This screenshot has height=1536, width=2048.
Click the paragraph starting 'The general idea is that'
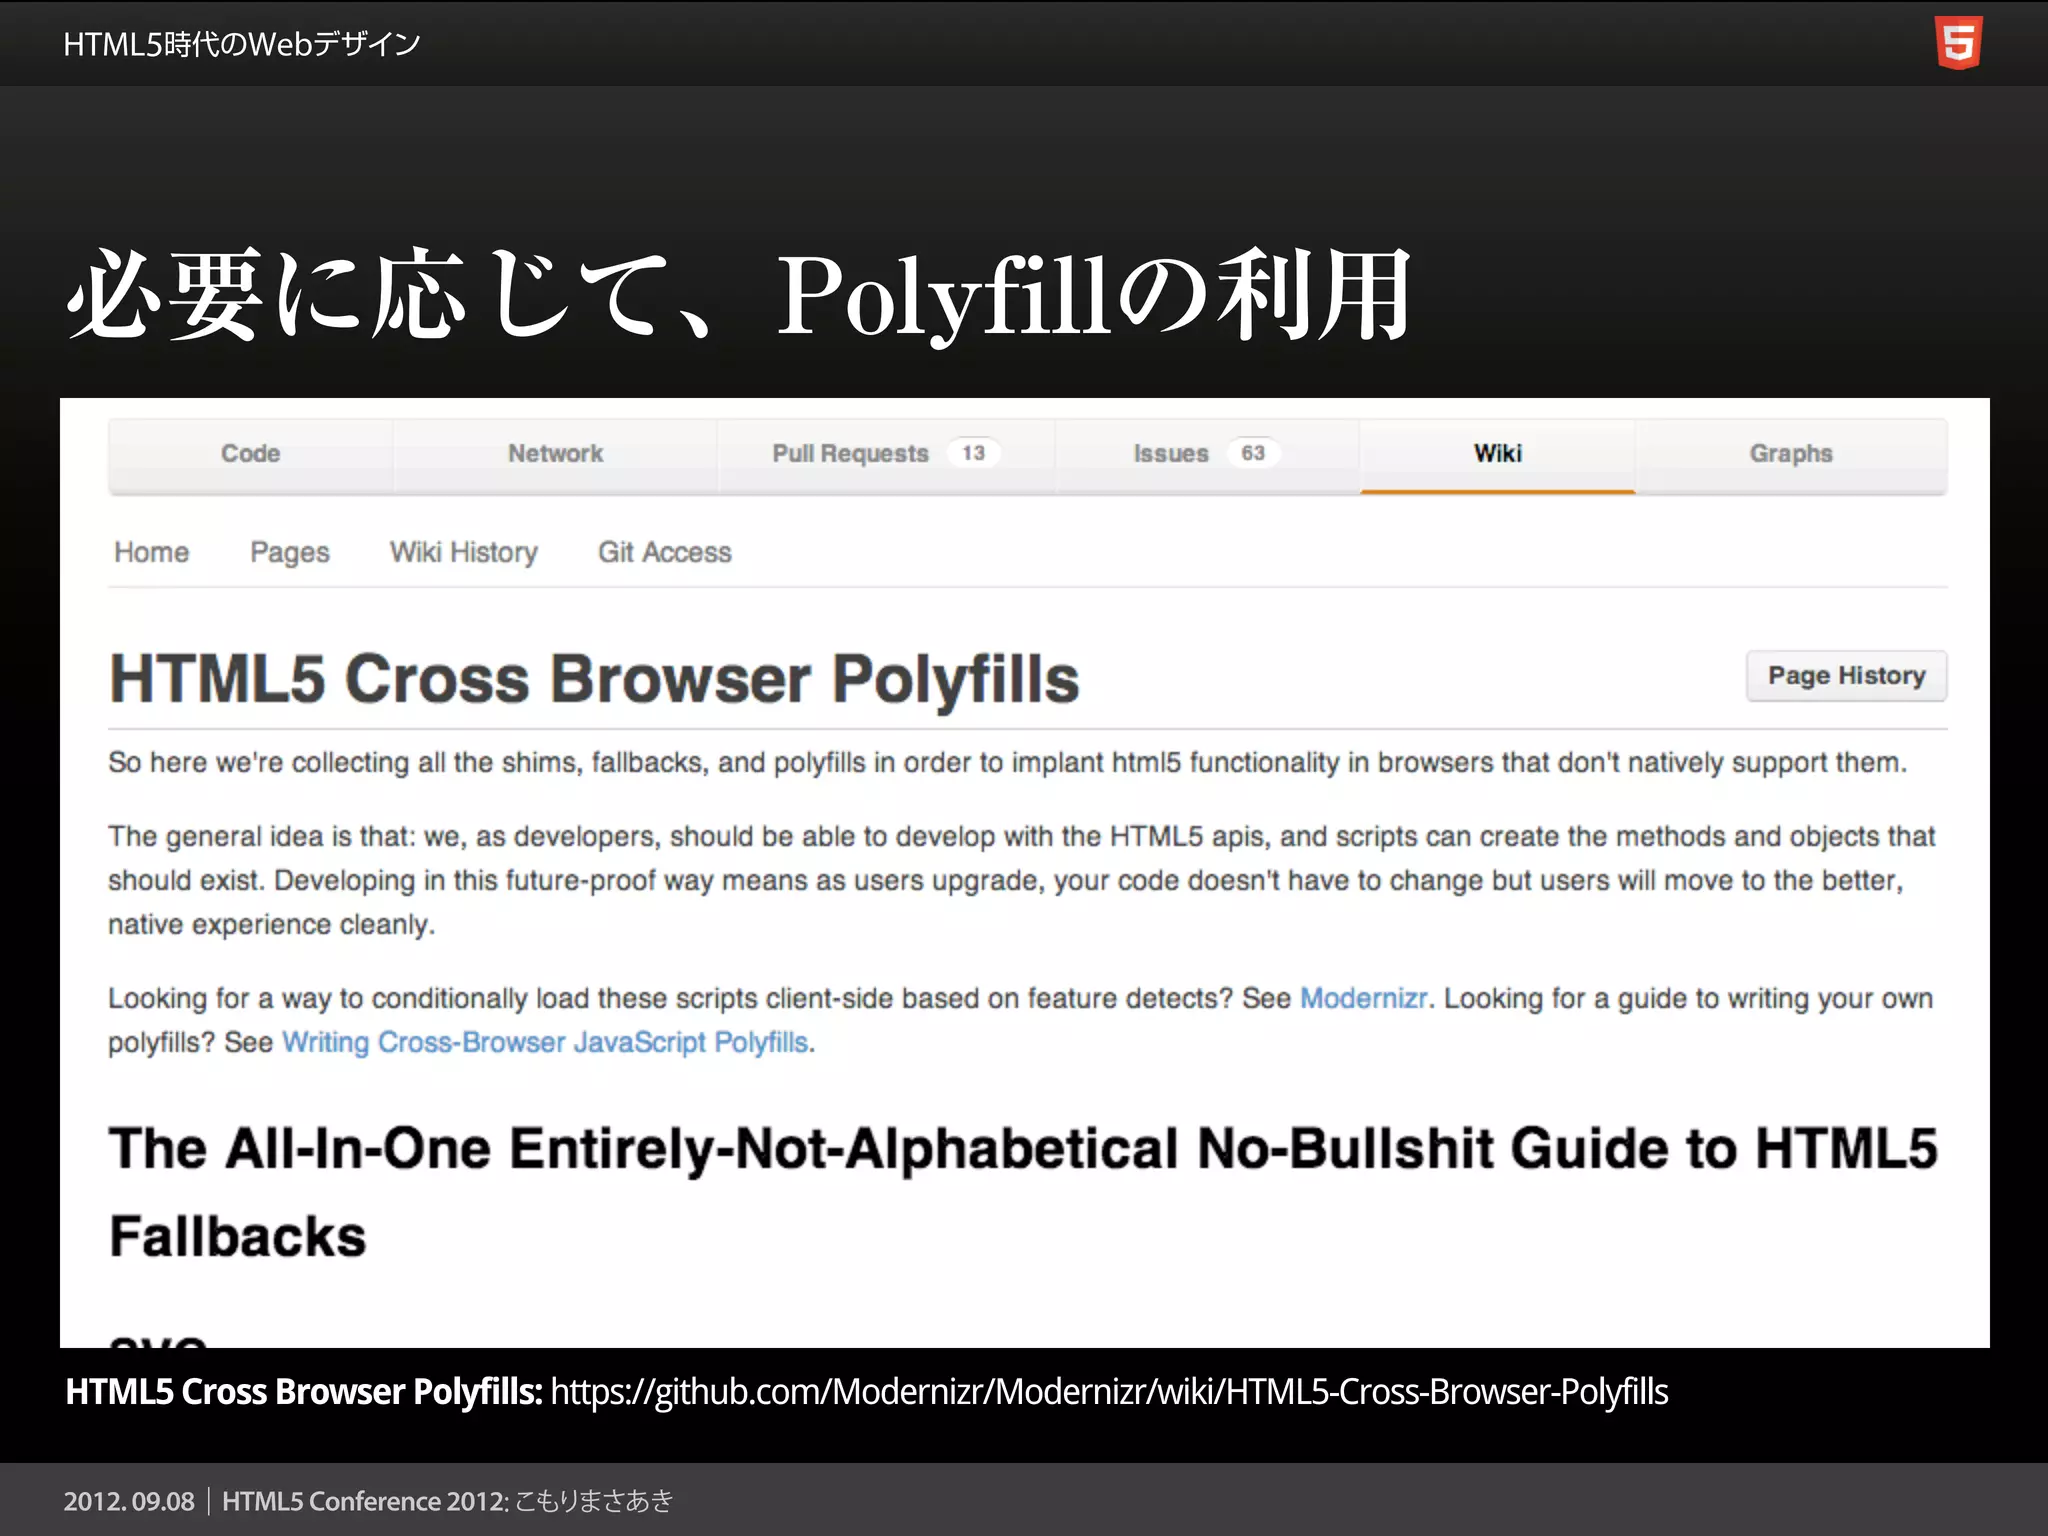pos(1022,880)
